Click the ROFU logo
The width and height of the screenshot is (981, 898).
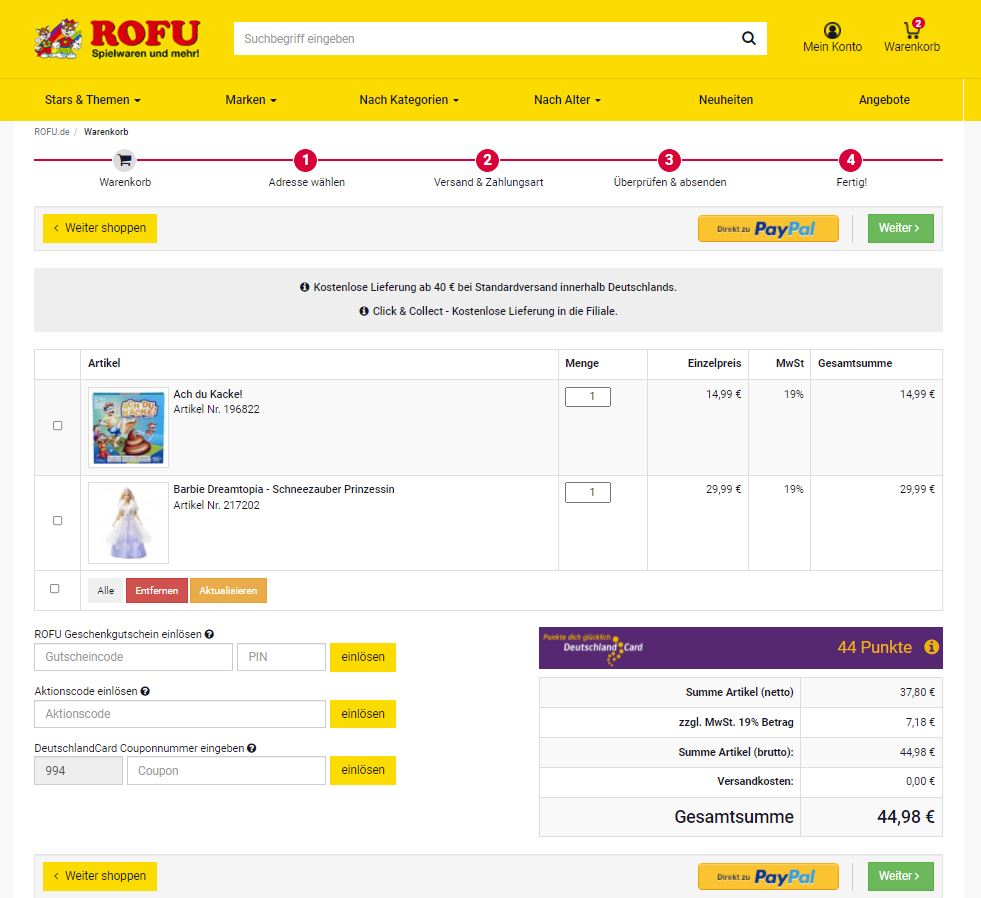coord(117,39)
